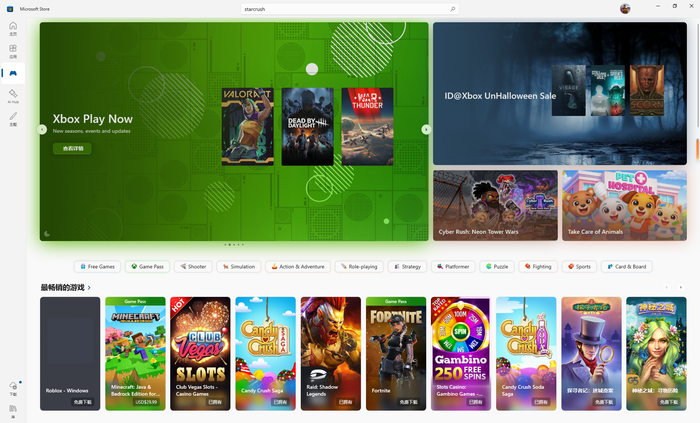Viewport: 700px width, 423px height.
Task: Open the Dead by Daylight cover
Action: [308, 127]
